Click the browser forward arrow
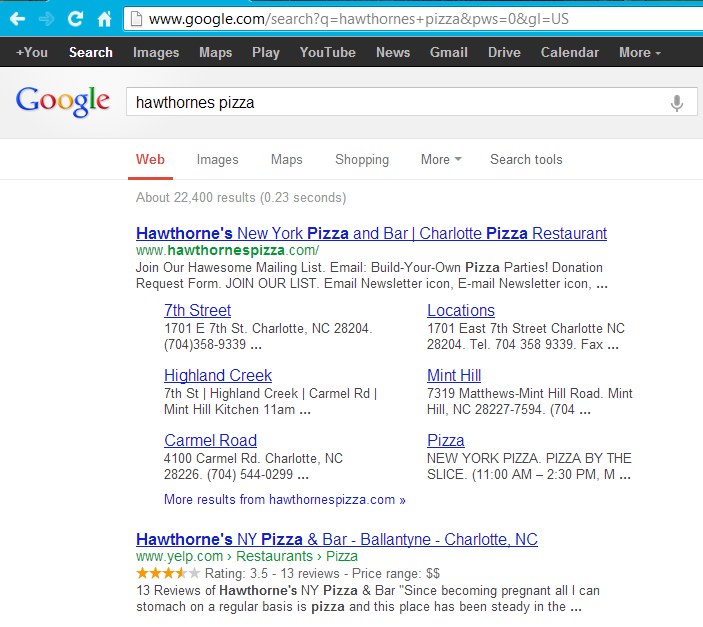Viewport: 703px width, 627px height. (46, 19)
